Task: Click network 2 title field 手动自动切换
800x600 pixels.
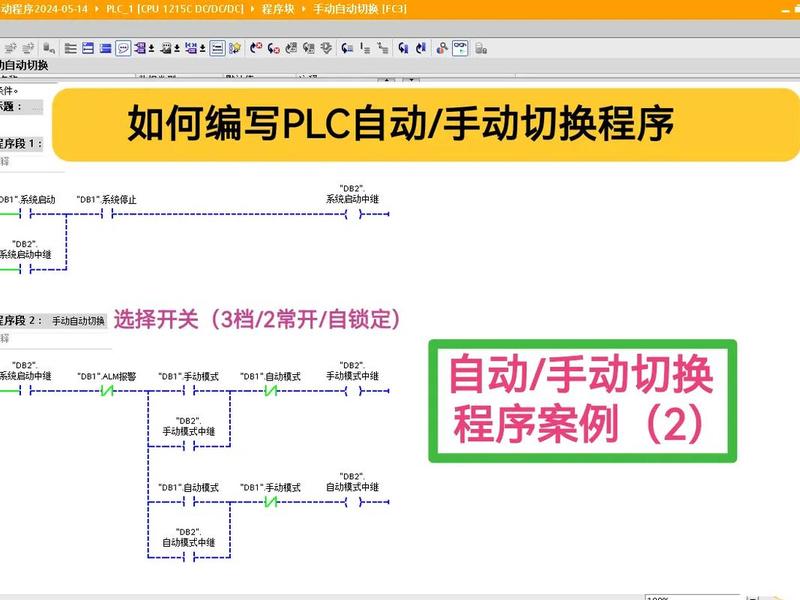Action: click(78, 321)
